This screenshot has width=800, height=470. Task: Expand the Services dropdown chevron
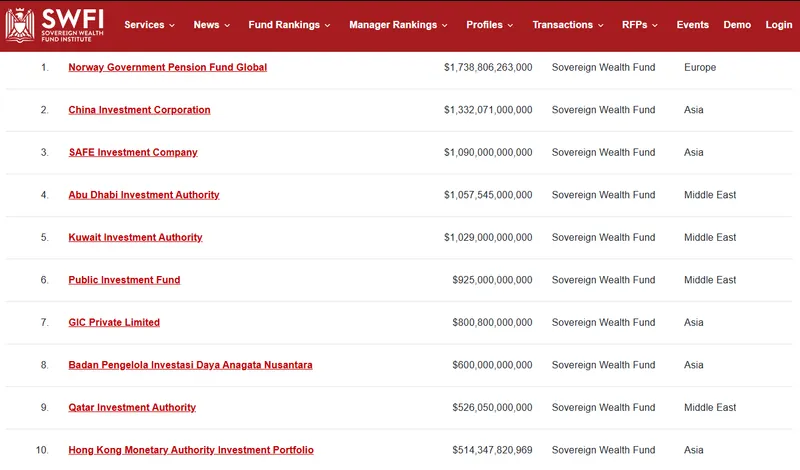pyautogui.click(x=172, y=26)
